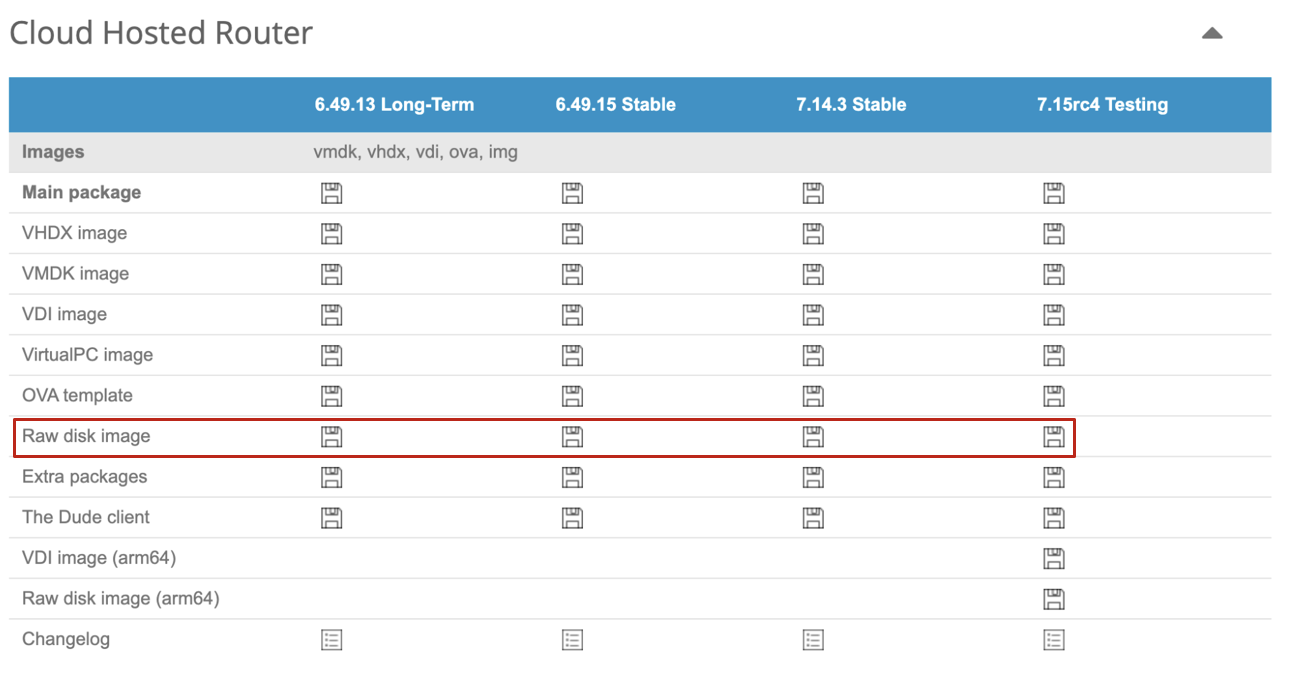Collapse the Cloud Hosted Router section
Viewport: 1290px width, 678px height.
[x=1212, y=32]
